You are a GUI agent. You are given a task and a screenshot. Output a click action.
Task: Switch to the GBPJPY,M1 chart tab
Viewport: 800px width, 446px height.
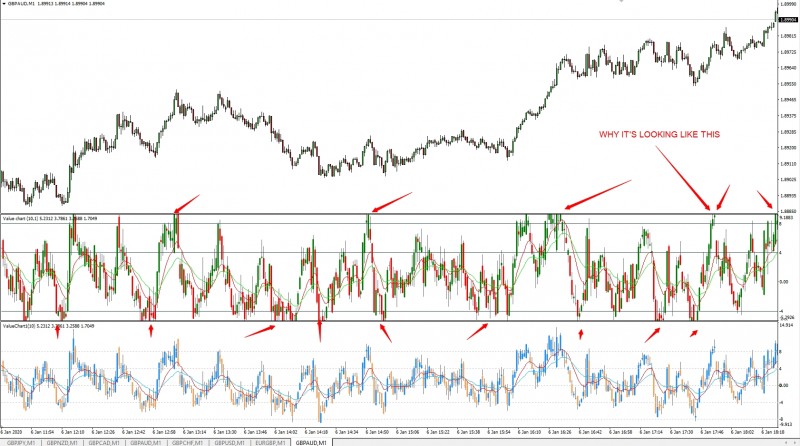[x=21, y=442]
